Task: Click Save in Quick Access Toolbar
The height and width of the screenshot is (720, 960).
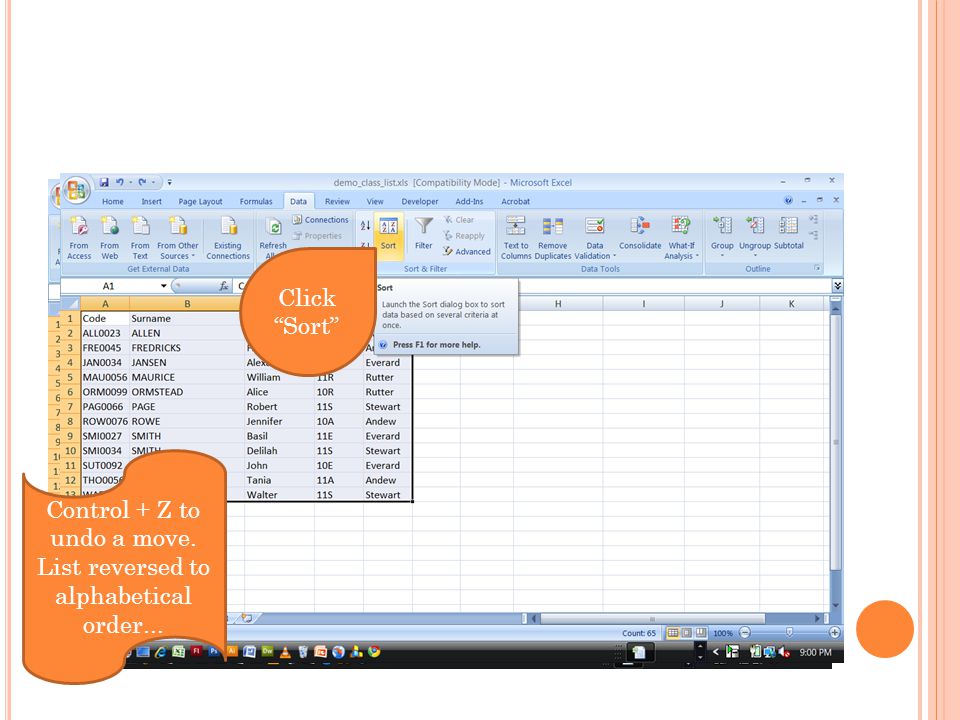Action: [104, 182]
